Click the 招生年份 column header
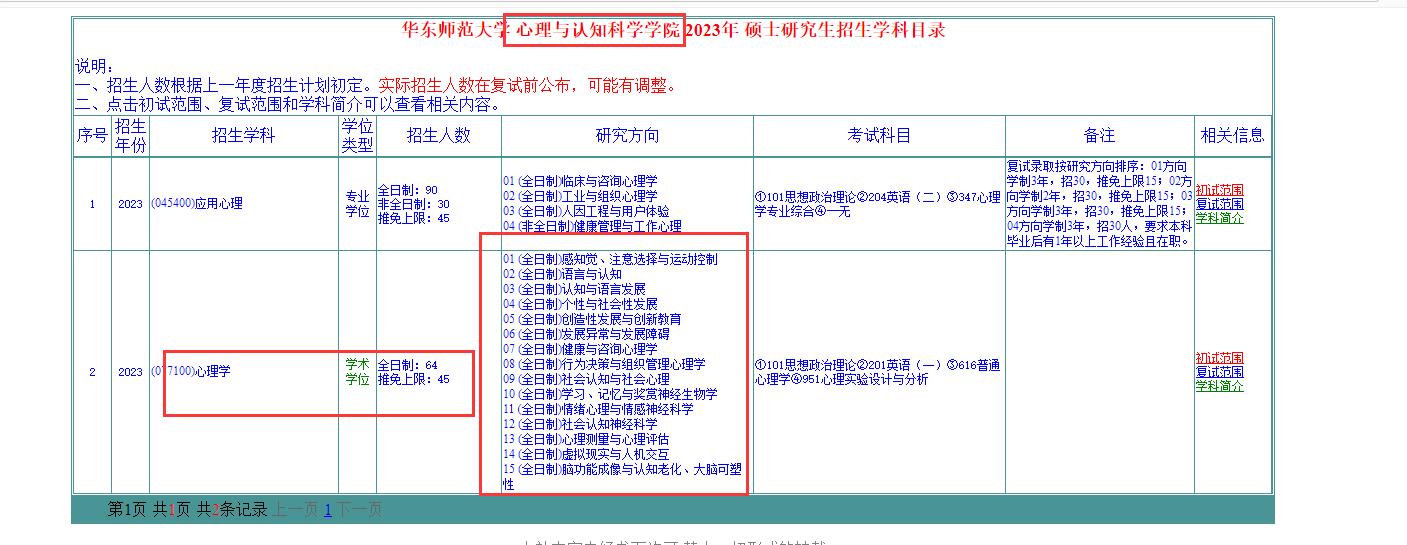Image resolution: width=1407 pixels, height=545 pixels. (130, 136)
